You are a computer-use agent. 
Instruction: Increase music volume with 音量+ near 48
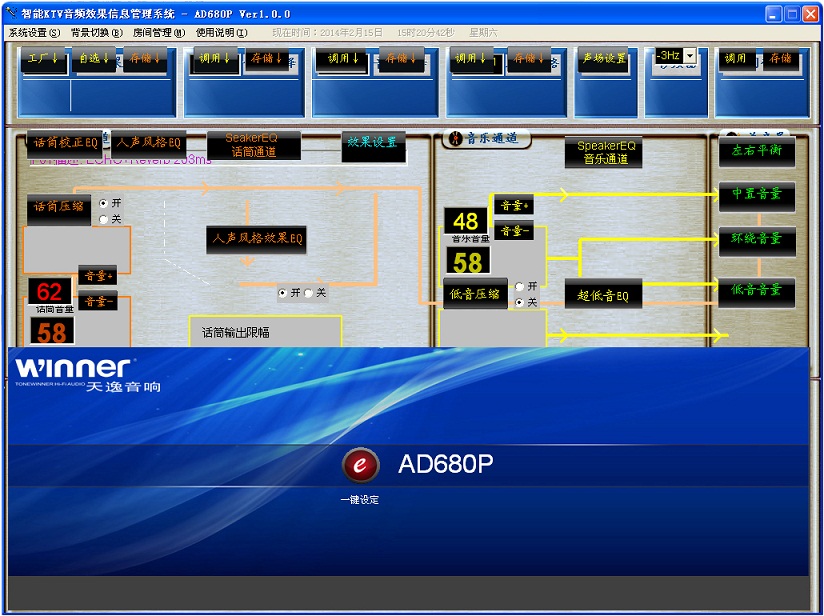click(513, 206)
